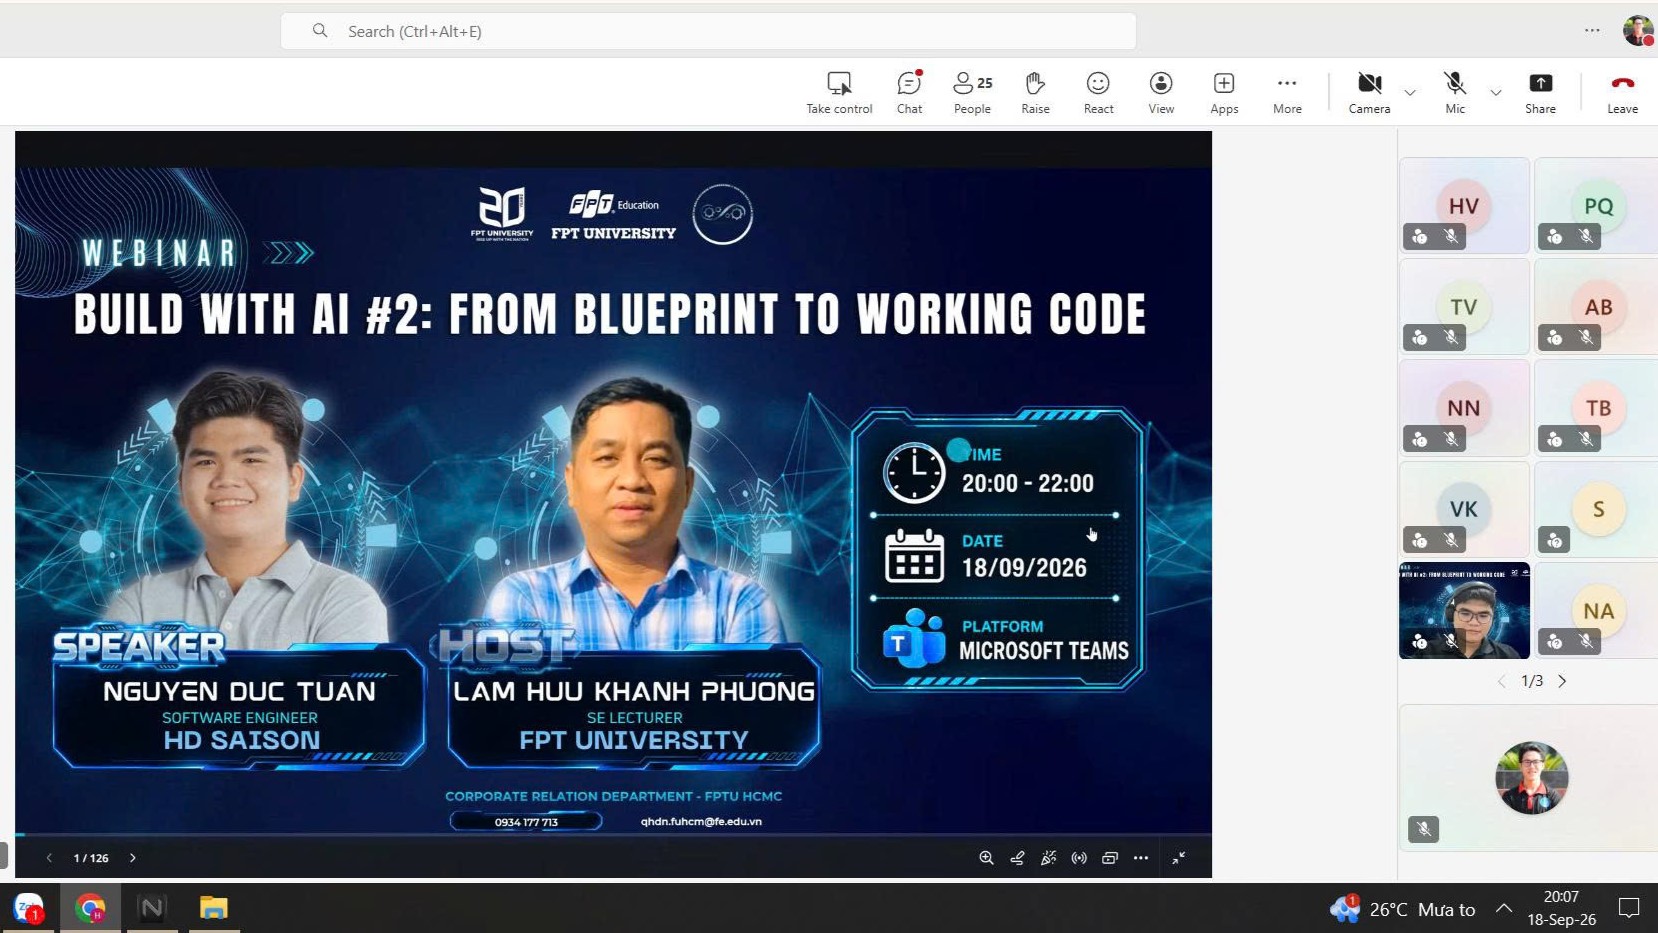Select the NA participant tile
The image size is (1658, 933).
click(x=1596, y=610)
